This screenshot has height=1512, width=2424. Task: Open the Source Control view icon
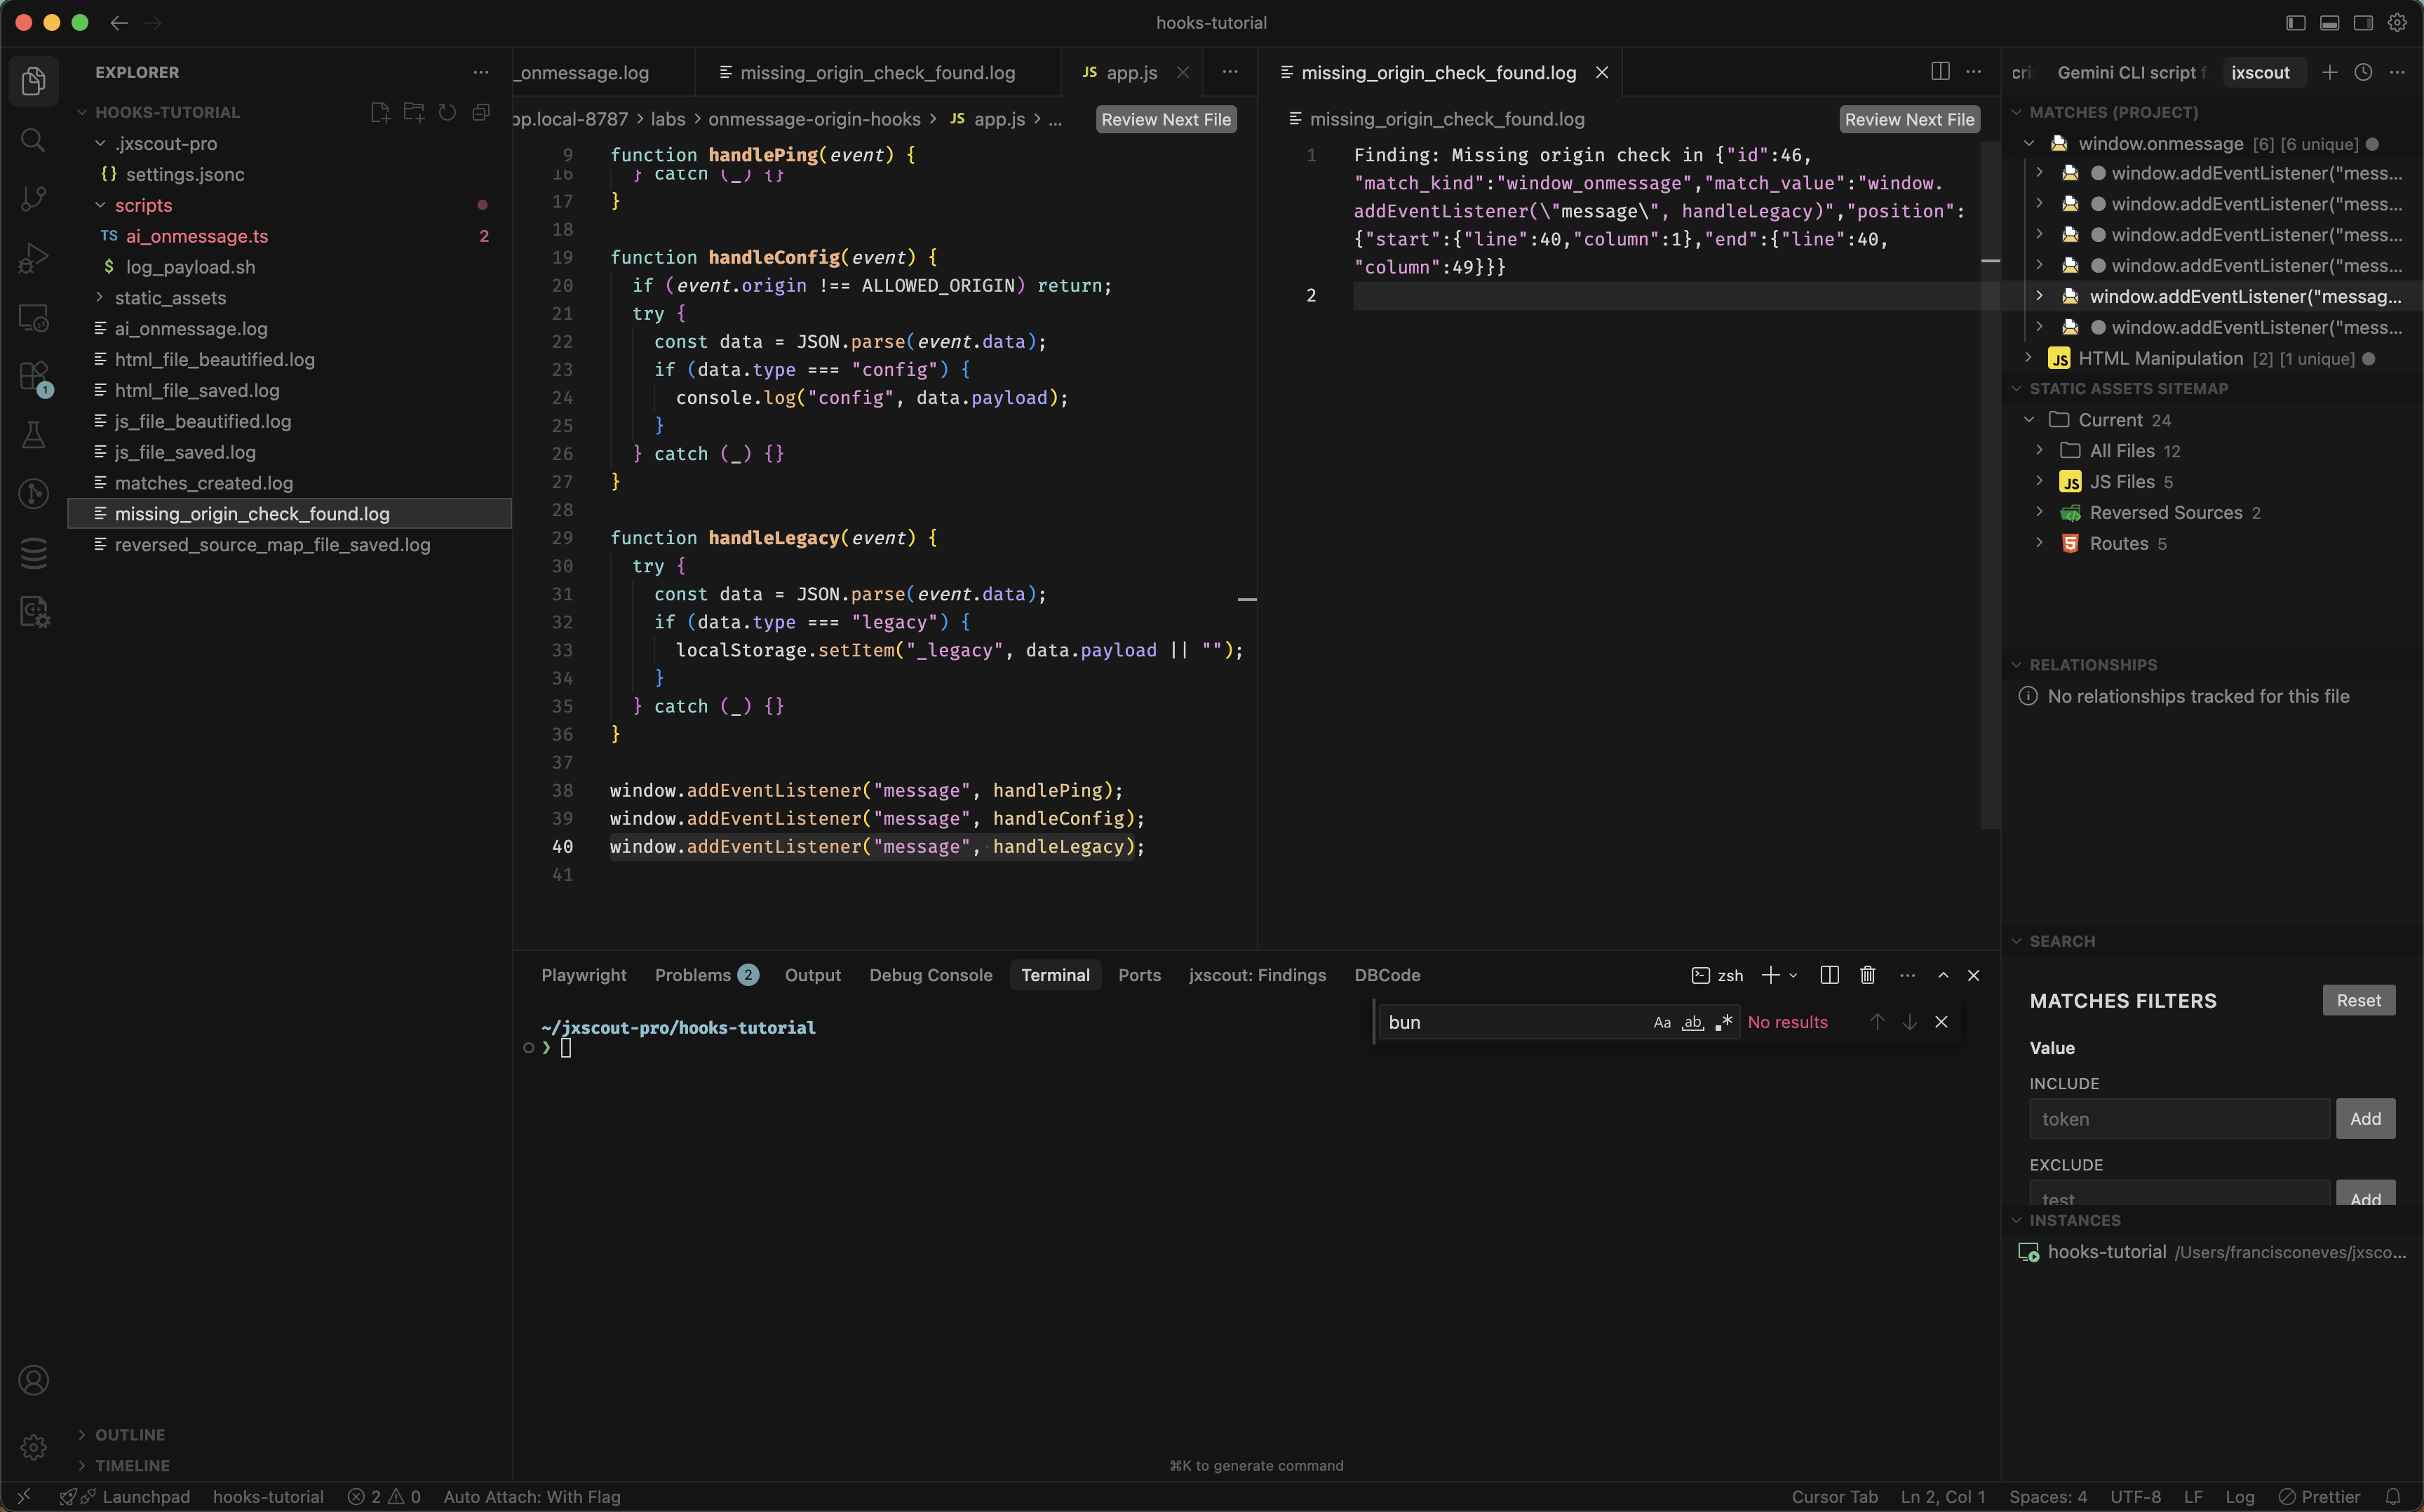click(33, 199)
